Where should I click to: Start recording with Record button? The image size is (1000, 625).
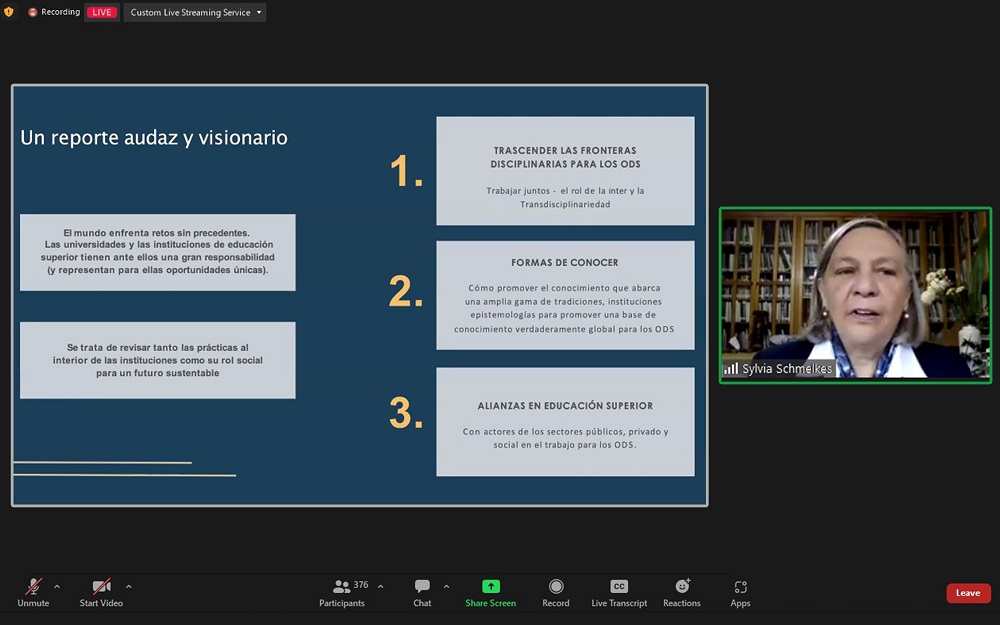point(556,587)
